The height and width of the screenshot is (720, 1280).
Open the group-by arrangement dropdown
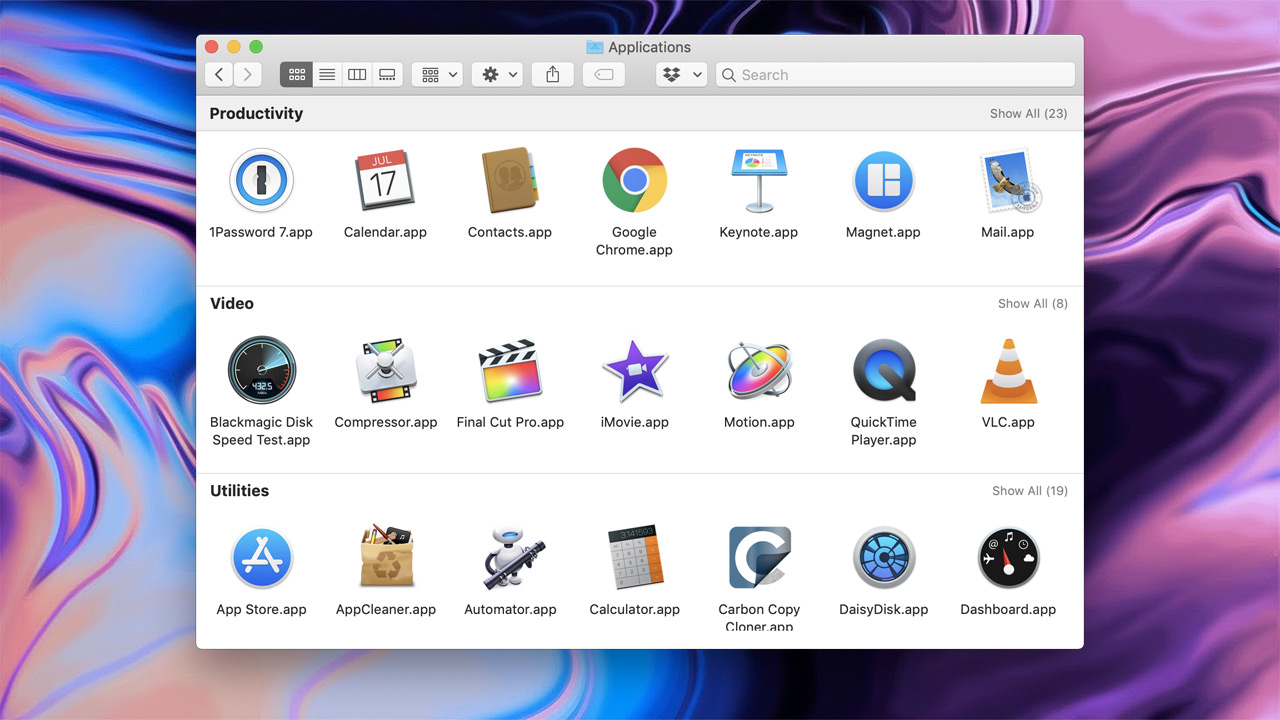[437, 75]
